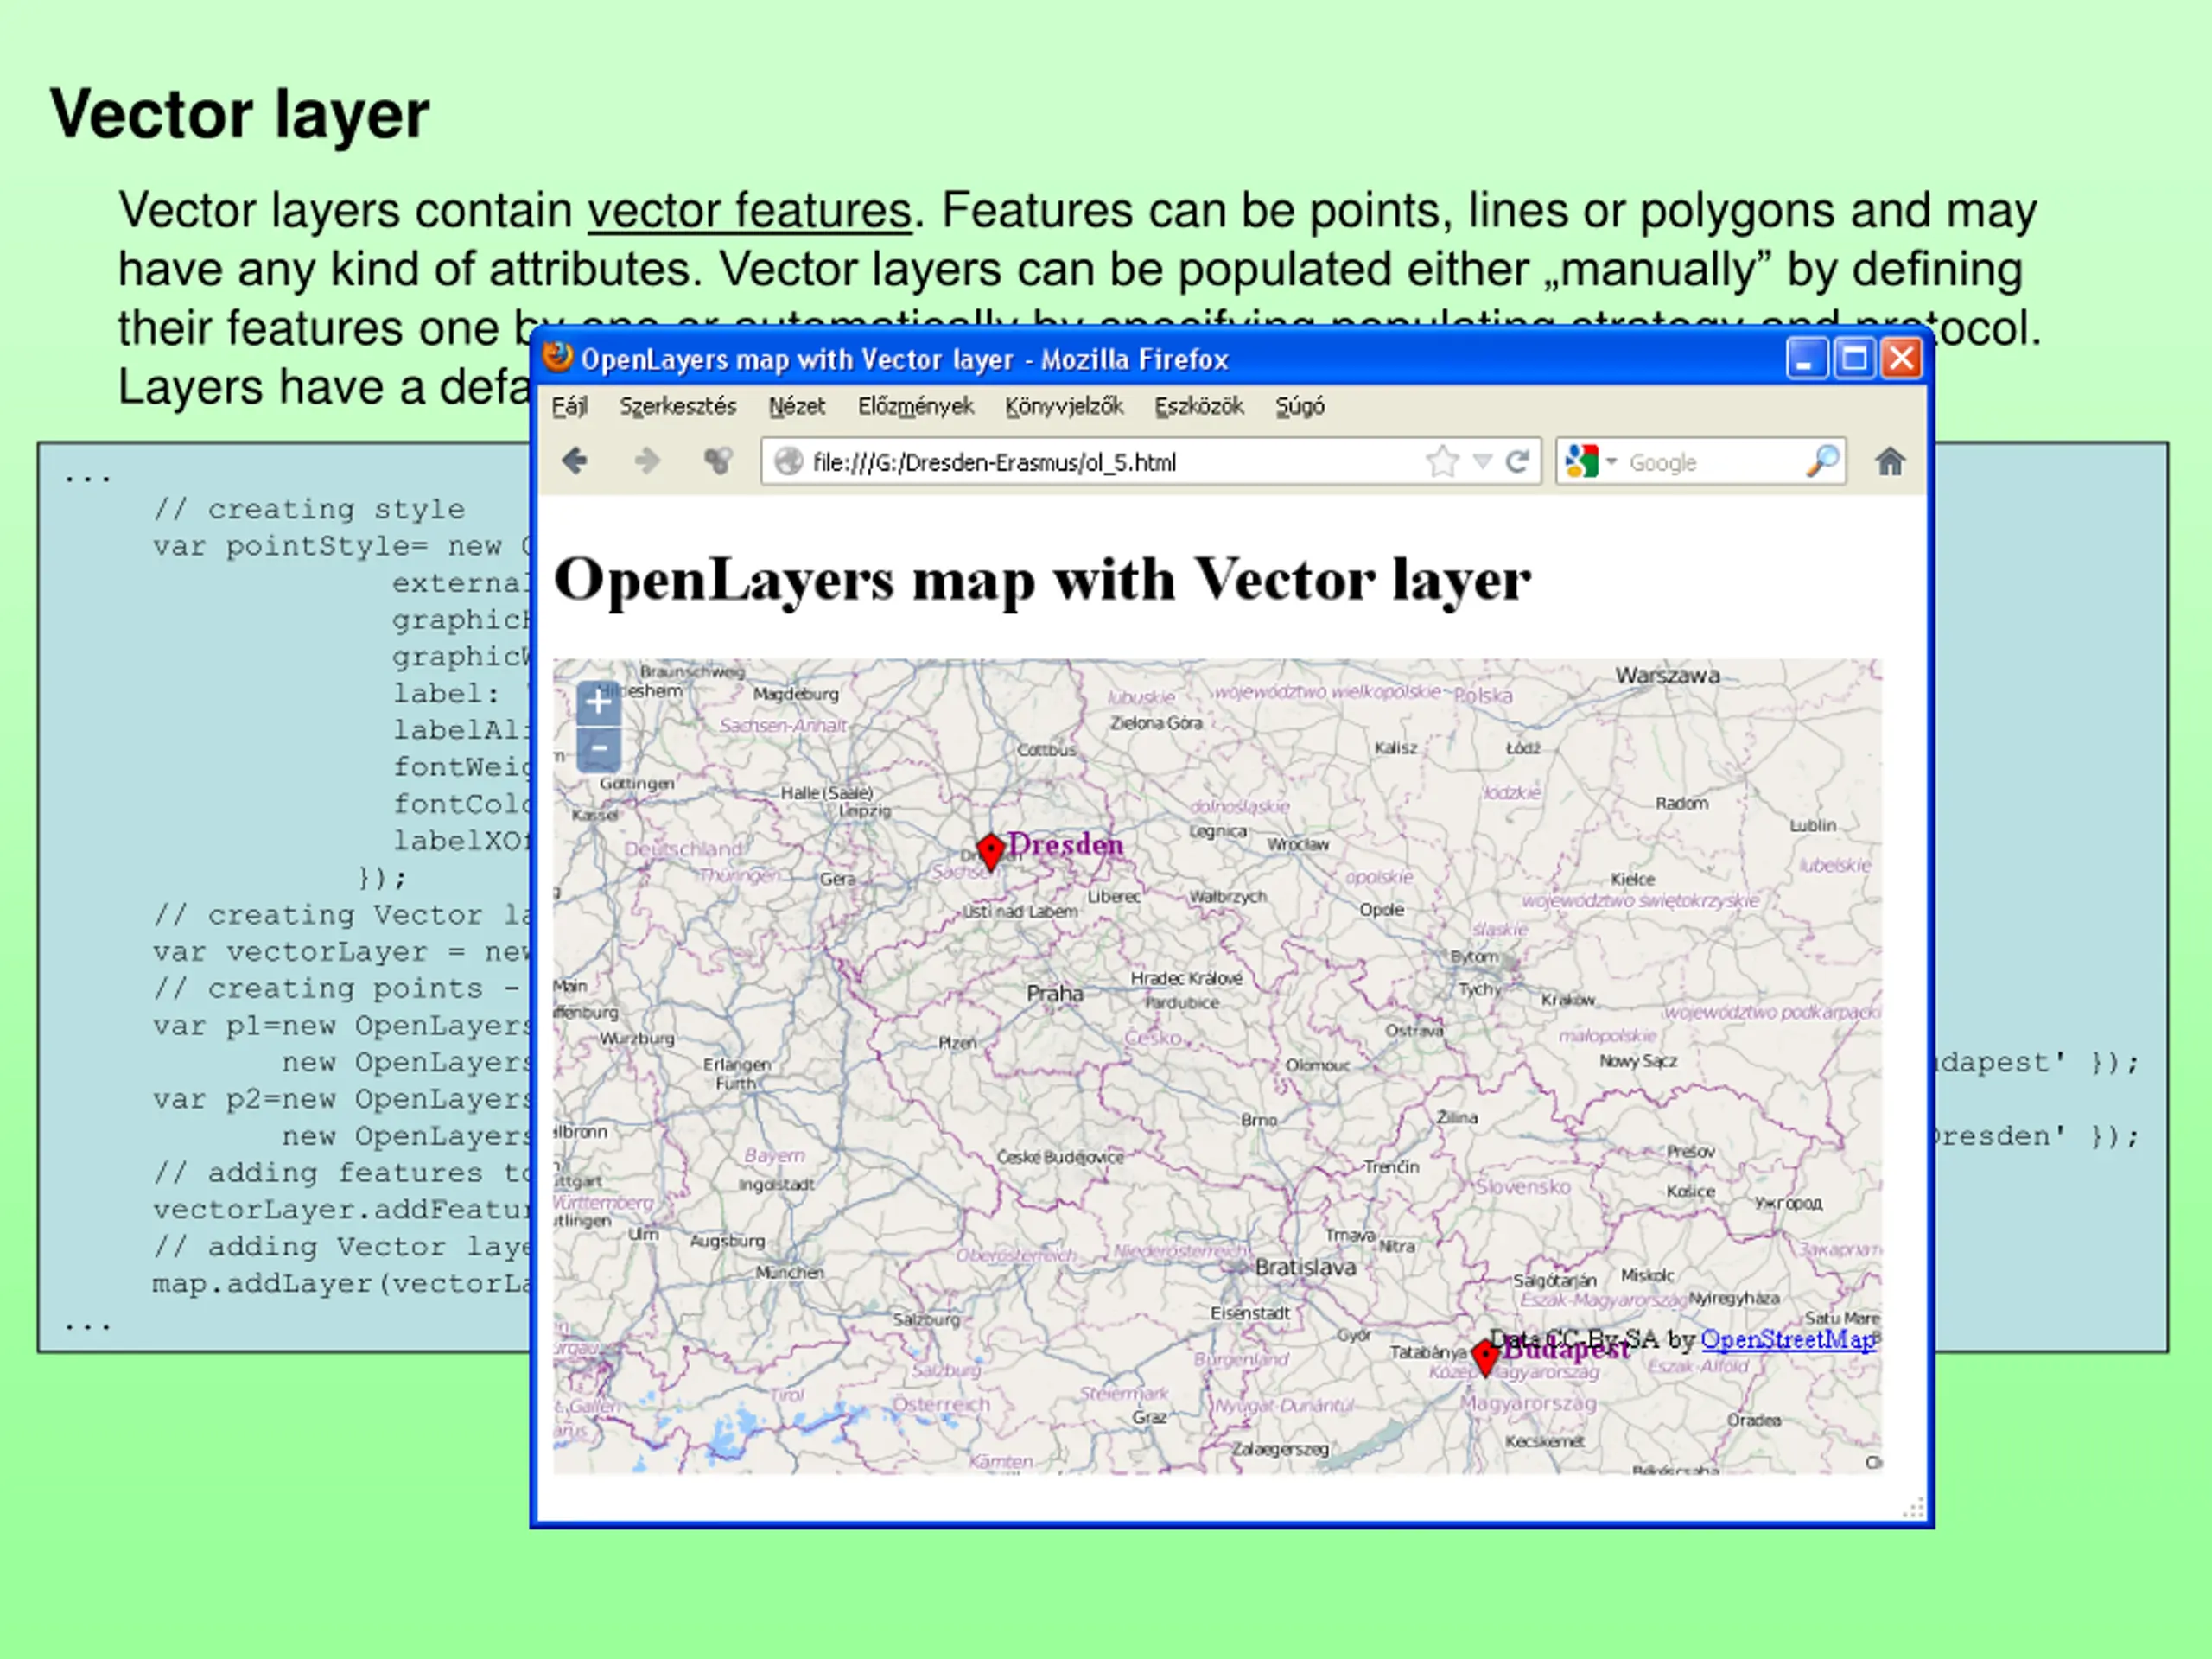
Task: Click the loading activity icon beside forward arrow
Action: click(718, 461)
